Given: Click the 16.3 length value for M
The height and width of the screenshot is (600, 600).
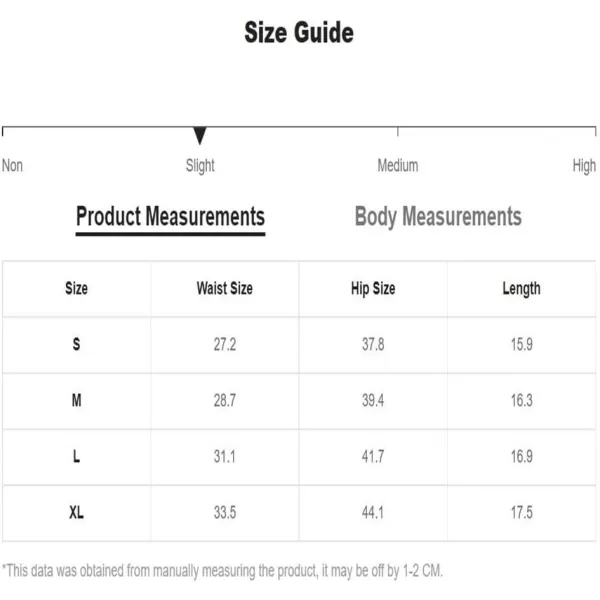Looking at the screenshot, I should (x=522, y=400).
